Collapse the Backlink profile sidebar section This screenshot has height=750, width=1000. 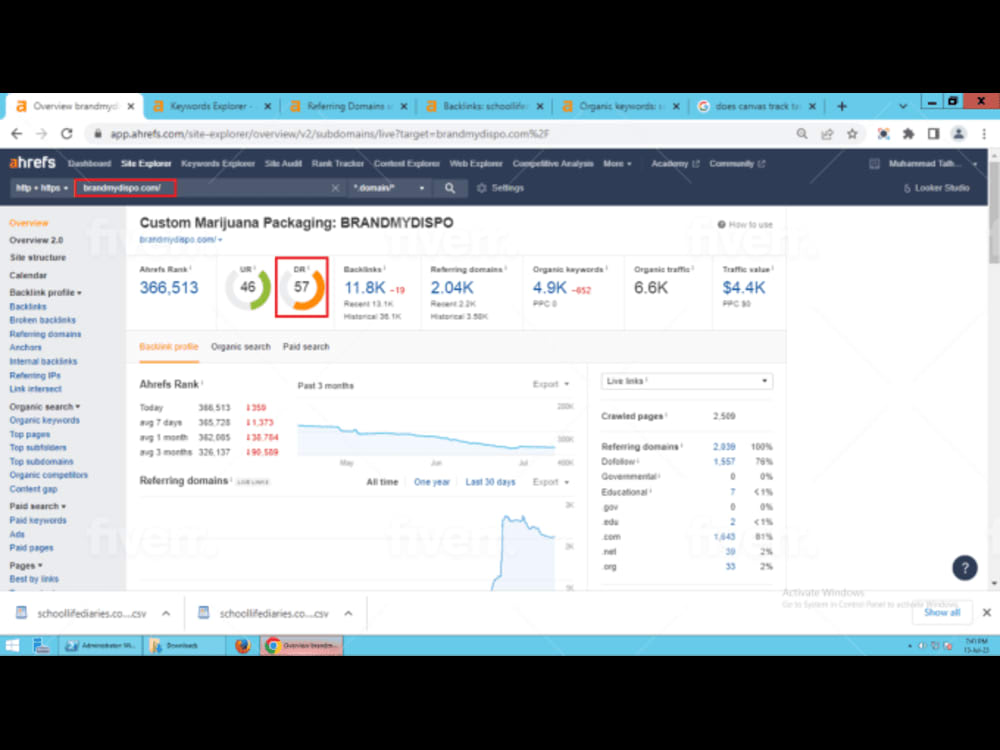[45, 293]
